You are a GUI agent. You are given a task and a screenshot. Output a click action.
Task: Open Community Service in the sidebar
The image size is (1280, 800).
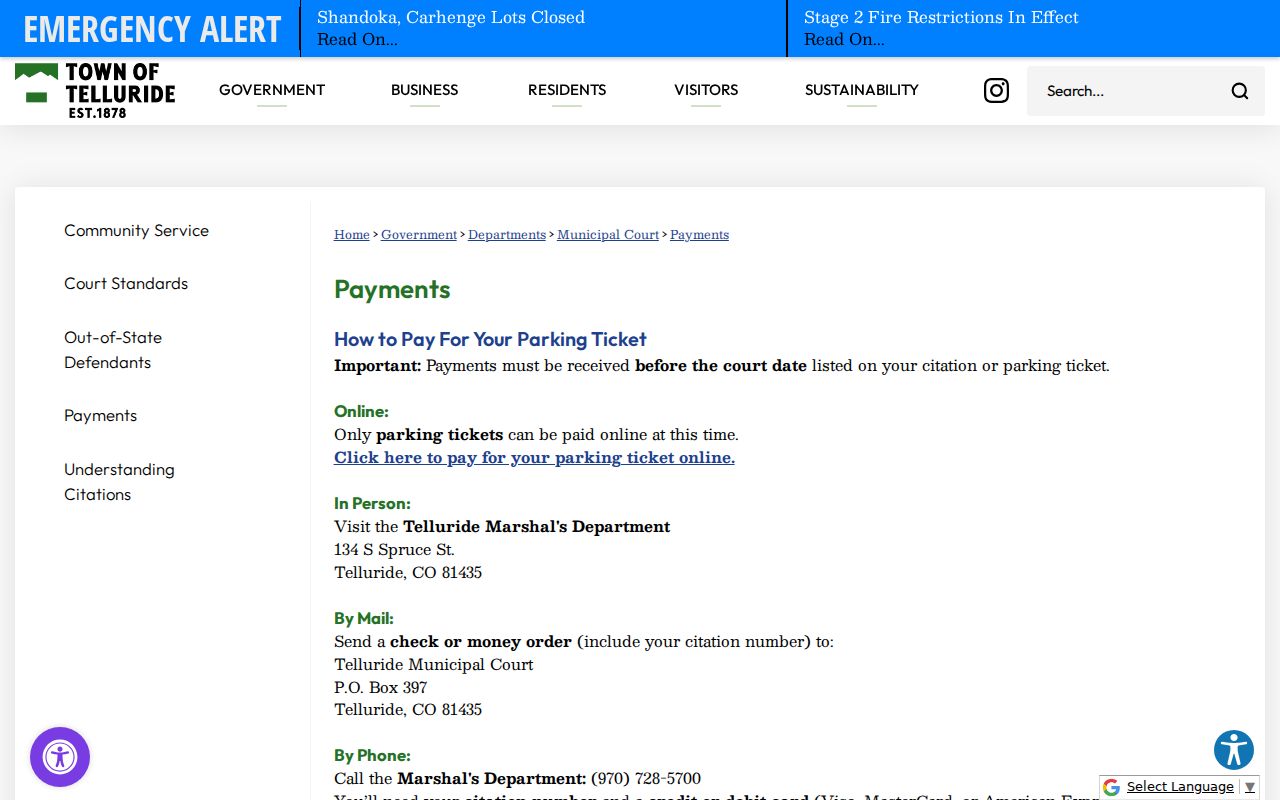click(136, 230)
